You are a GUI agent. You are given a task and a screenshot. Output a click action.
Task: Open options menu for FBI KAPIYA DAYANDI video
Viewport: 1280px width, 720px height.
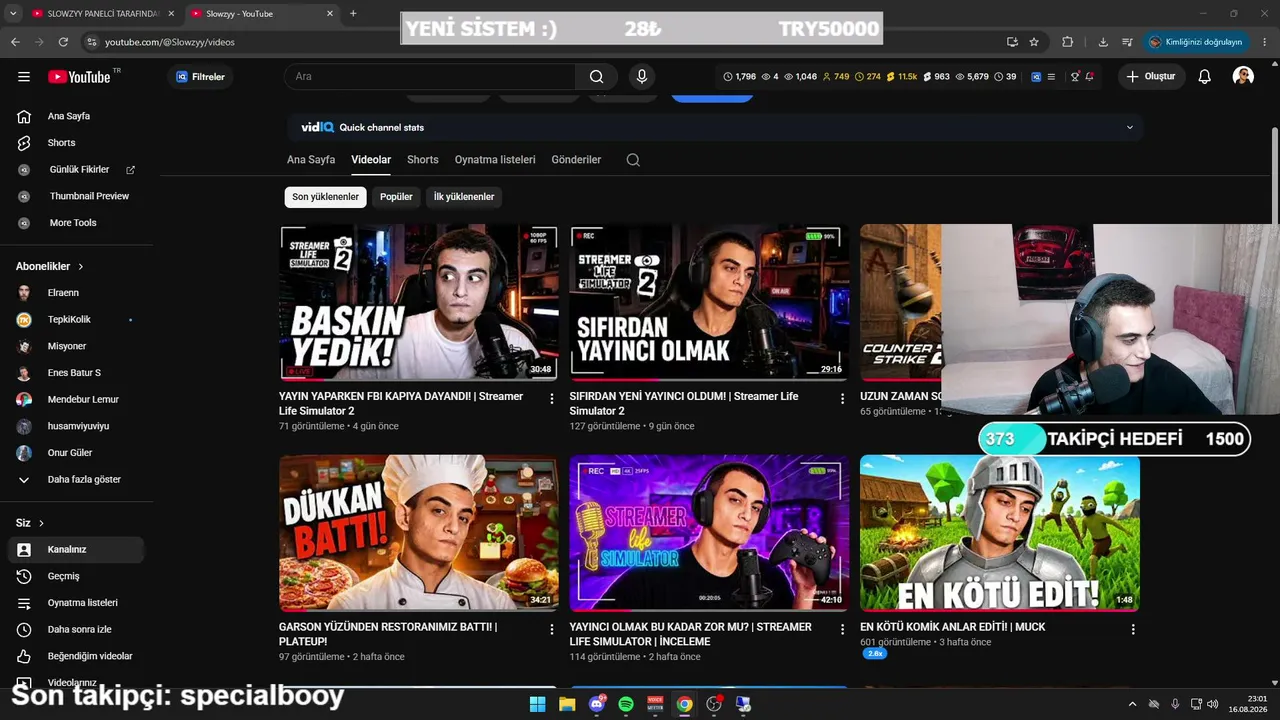pyautogui.click(x=551, y=398)
